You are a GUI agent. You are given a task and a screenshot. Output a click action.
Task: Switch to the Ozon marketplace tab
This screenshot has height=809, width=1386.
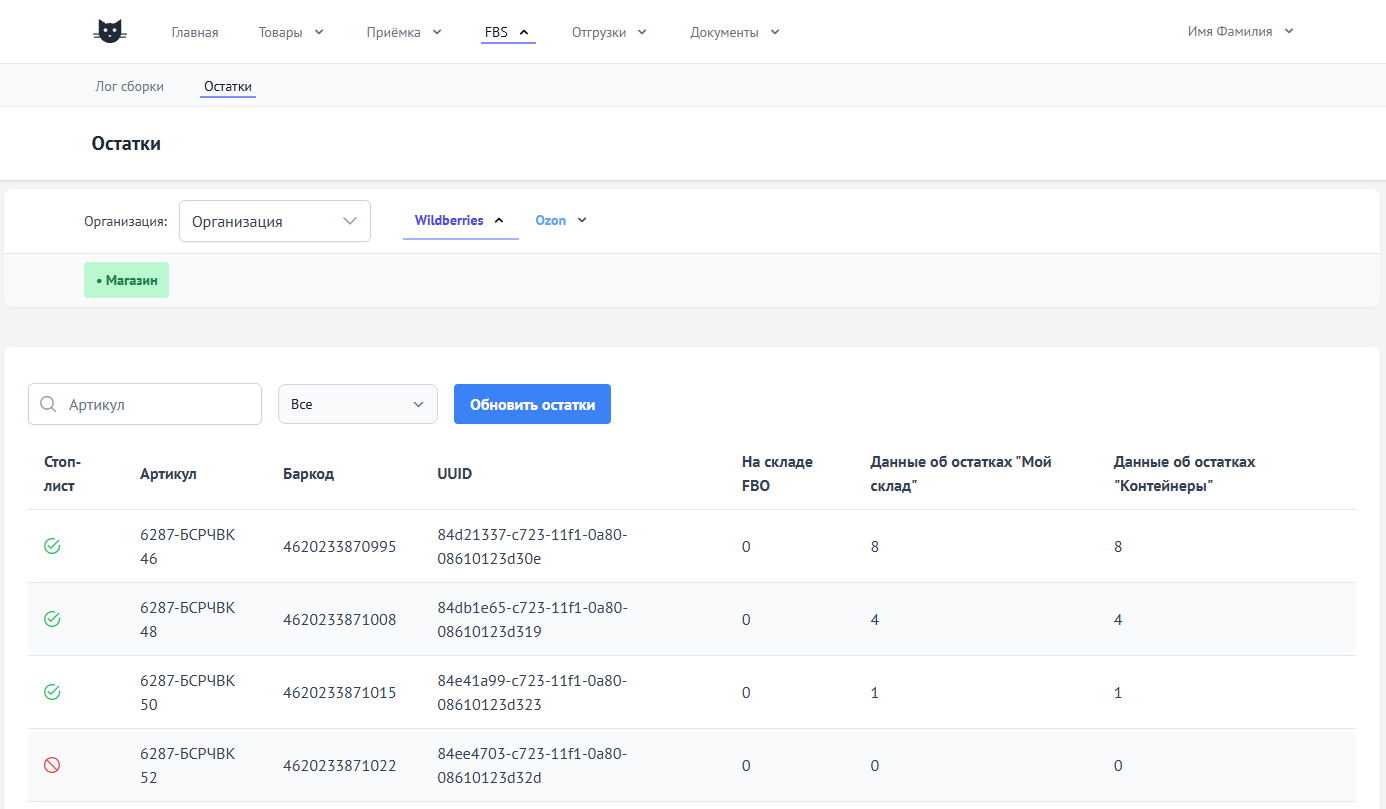[x=561, y=220]
